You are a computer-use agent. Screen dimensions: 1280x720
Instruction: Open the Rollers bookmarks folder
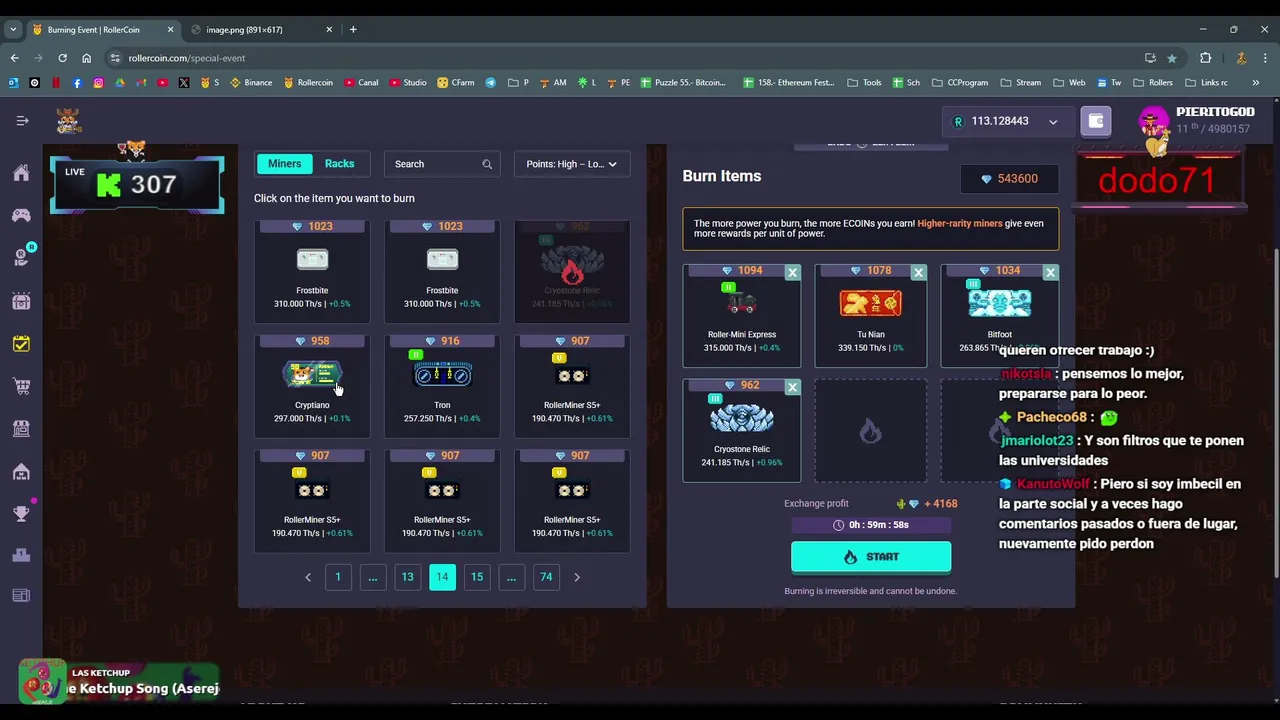coord(1152,83)
